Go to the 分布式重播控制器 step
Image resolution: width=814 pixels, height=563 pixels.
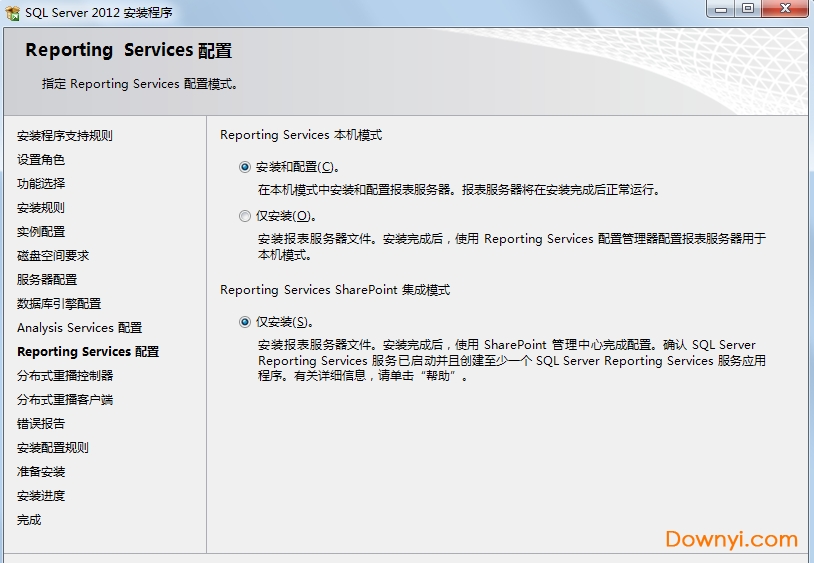65,376
